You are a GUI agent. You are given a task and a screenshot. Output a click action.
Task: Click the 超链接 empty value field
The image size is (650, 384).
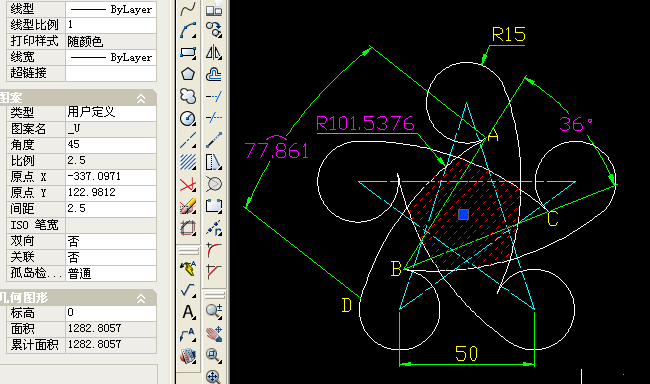pos(111,73)
